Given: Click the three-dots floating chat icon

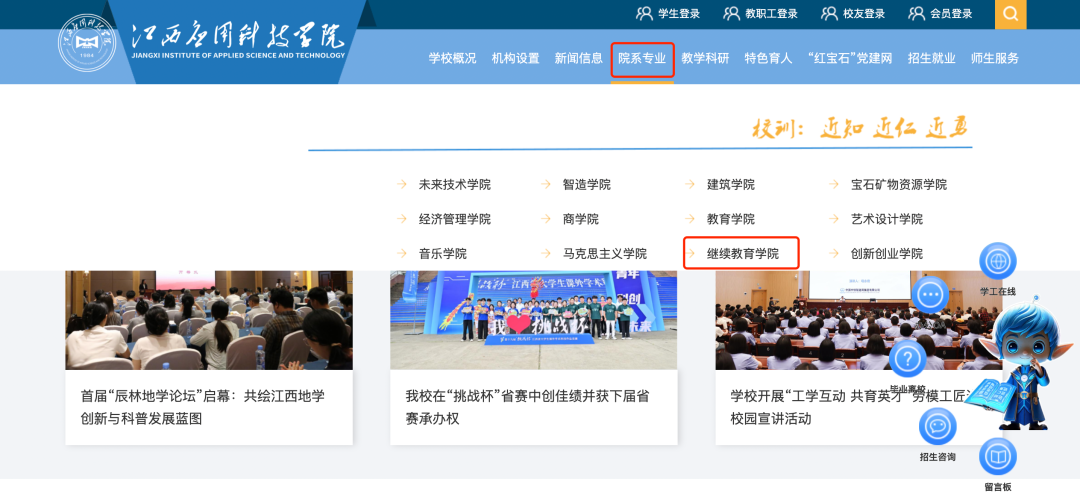Looking at the screenshot, I should tap(930, 295).
